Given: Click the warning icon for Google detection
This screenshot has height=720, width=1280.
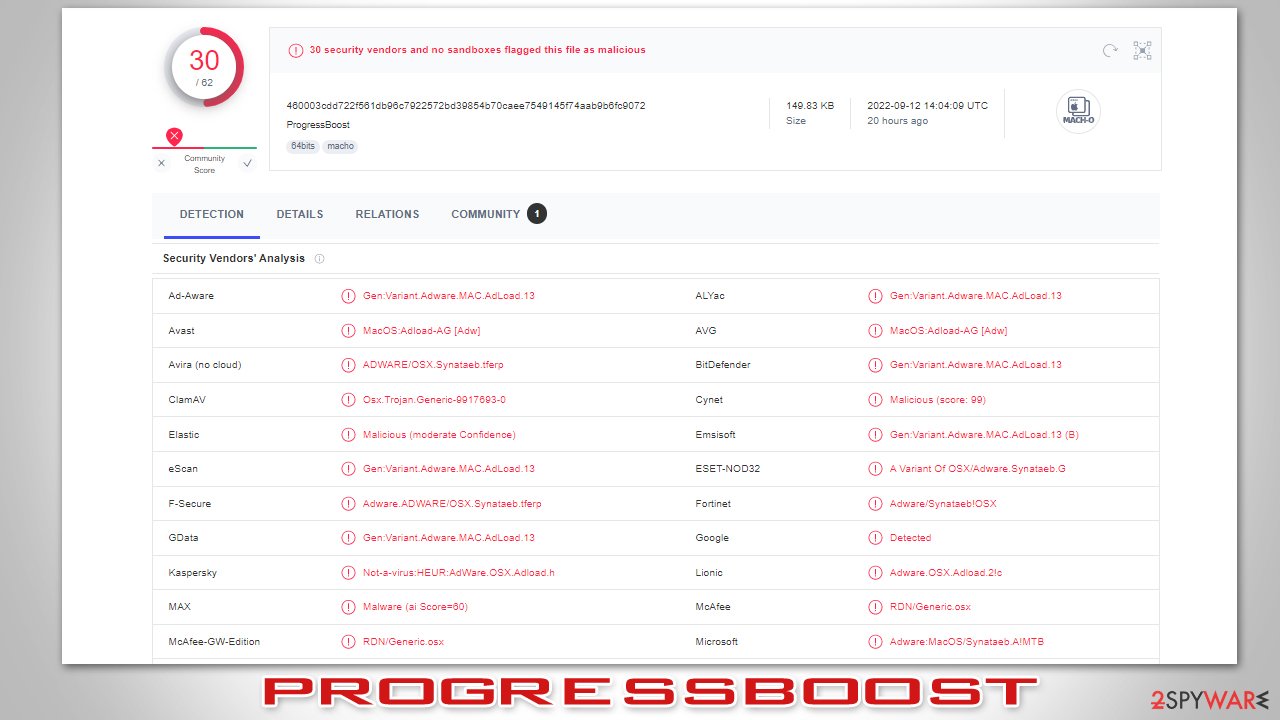Looking at the screenshot, I should [875, 538].
